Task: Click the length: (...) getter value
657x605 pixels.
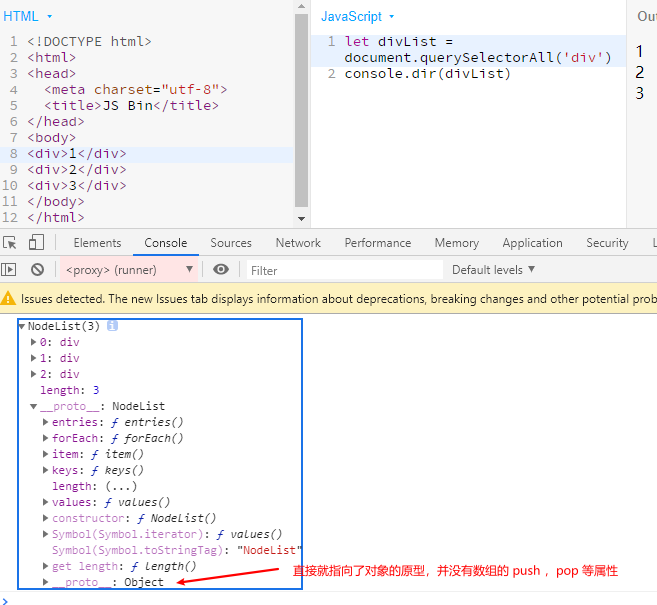Action: click(121, 486)
